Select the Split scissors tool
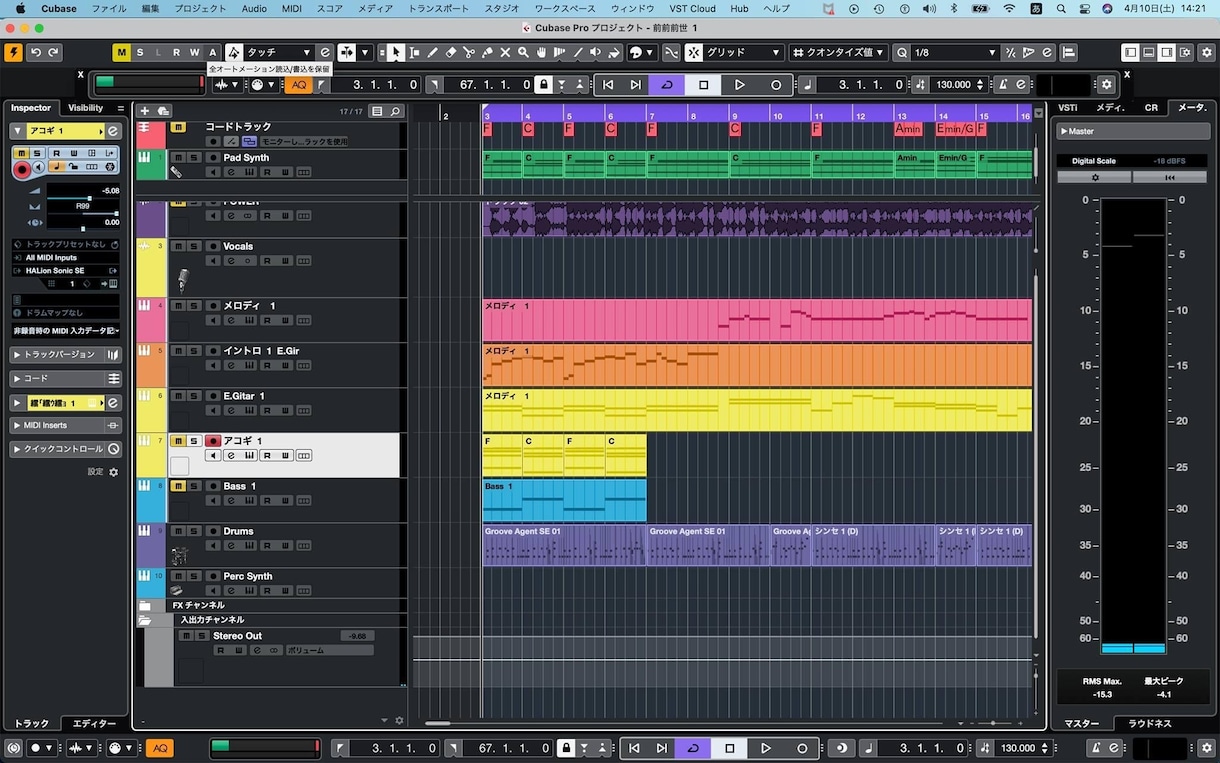Screen dimensions: 1220x763 469,52
